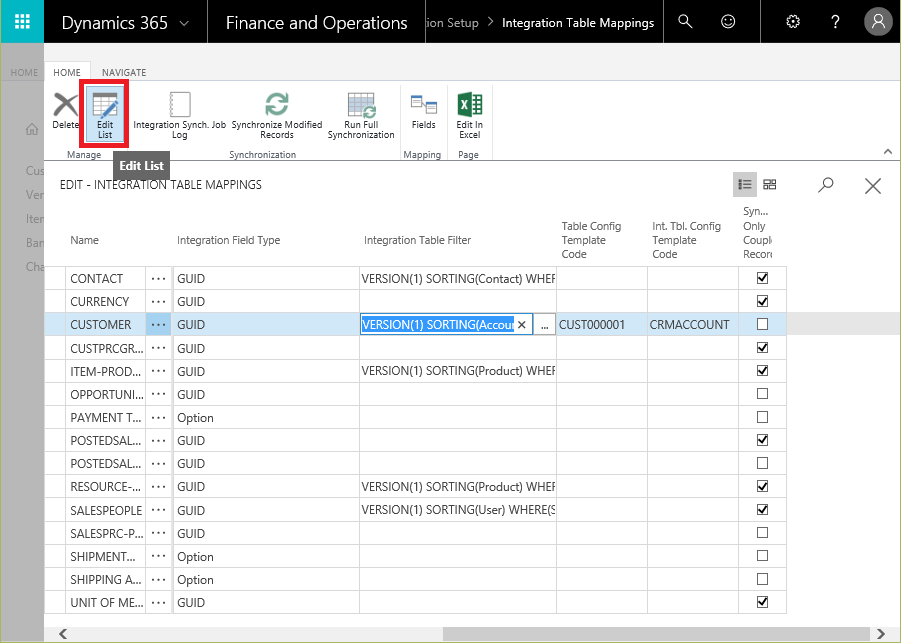Click the Delete ribbon icon
Screen dimensions: 901x643
[65, 111]
